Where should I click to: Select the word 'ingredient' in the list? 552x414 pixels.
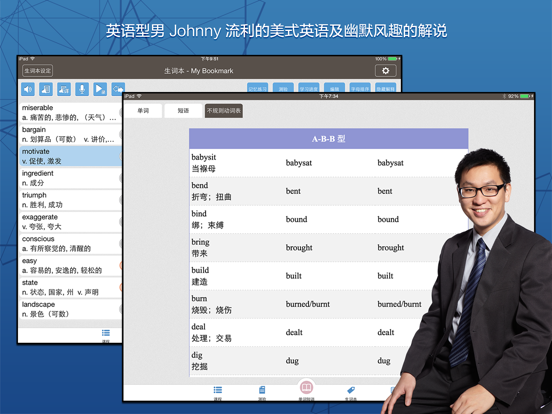[x=70, y=178]
